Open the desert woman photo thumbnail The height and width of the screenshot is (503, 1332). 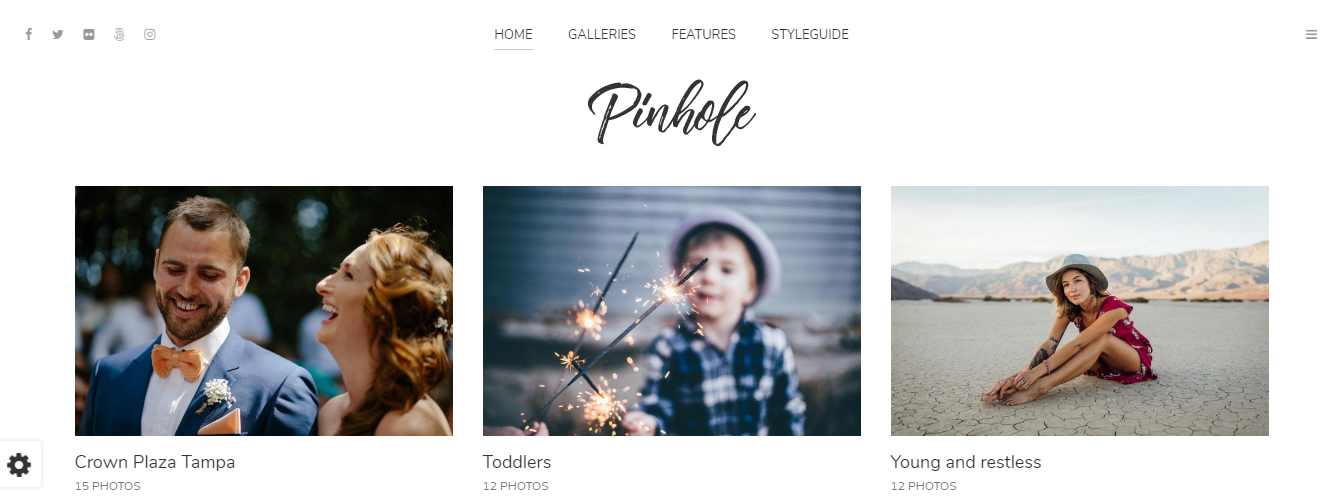tap(1080, 311)
